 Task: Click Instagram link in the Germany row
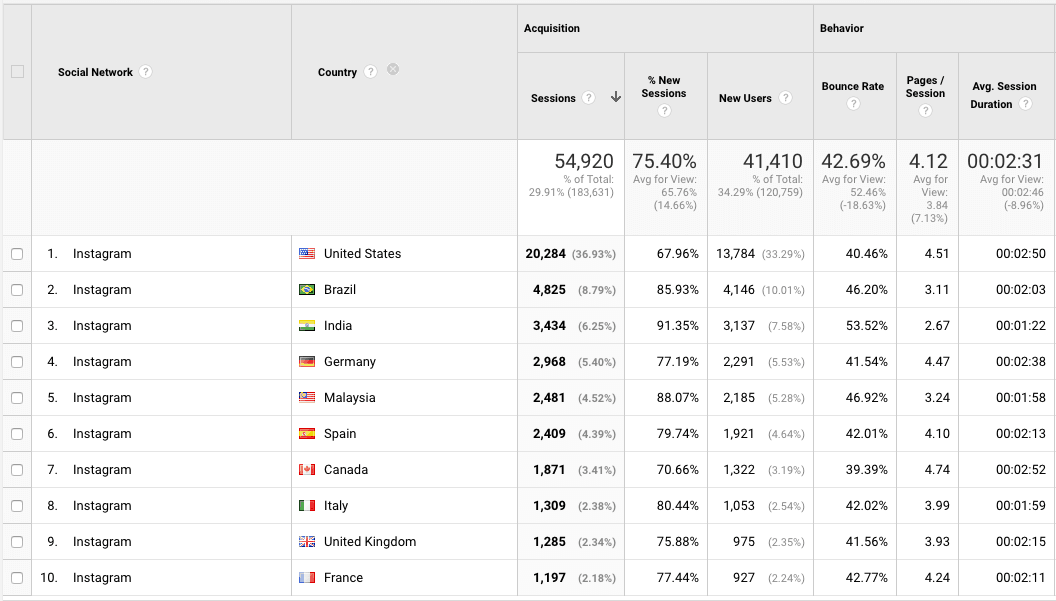(102, 362)
